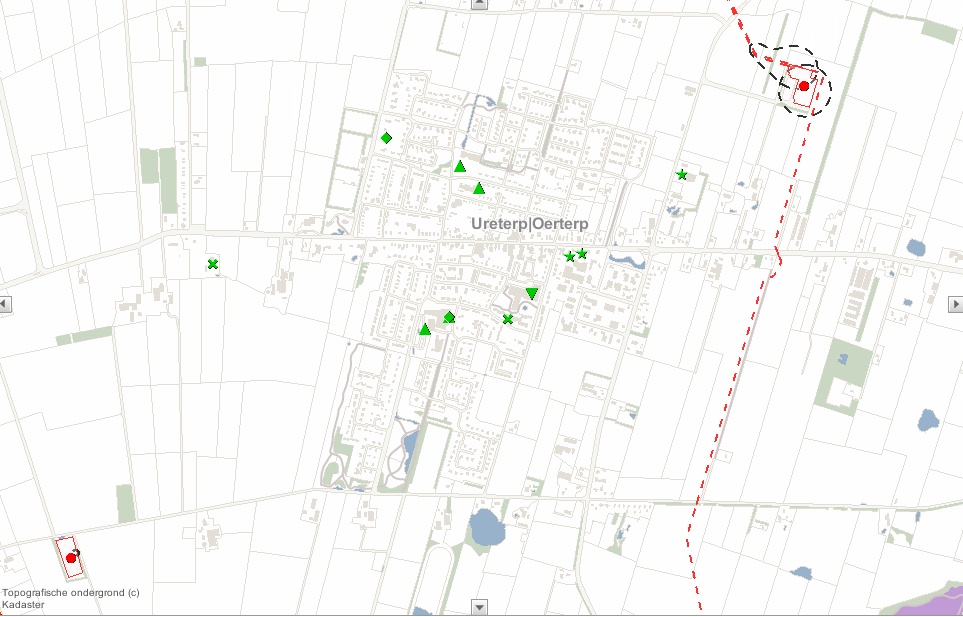Click the lone green triangle in the southwestern village
Screen dimensions: 963x617
click(424, 330)
